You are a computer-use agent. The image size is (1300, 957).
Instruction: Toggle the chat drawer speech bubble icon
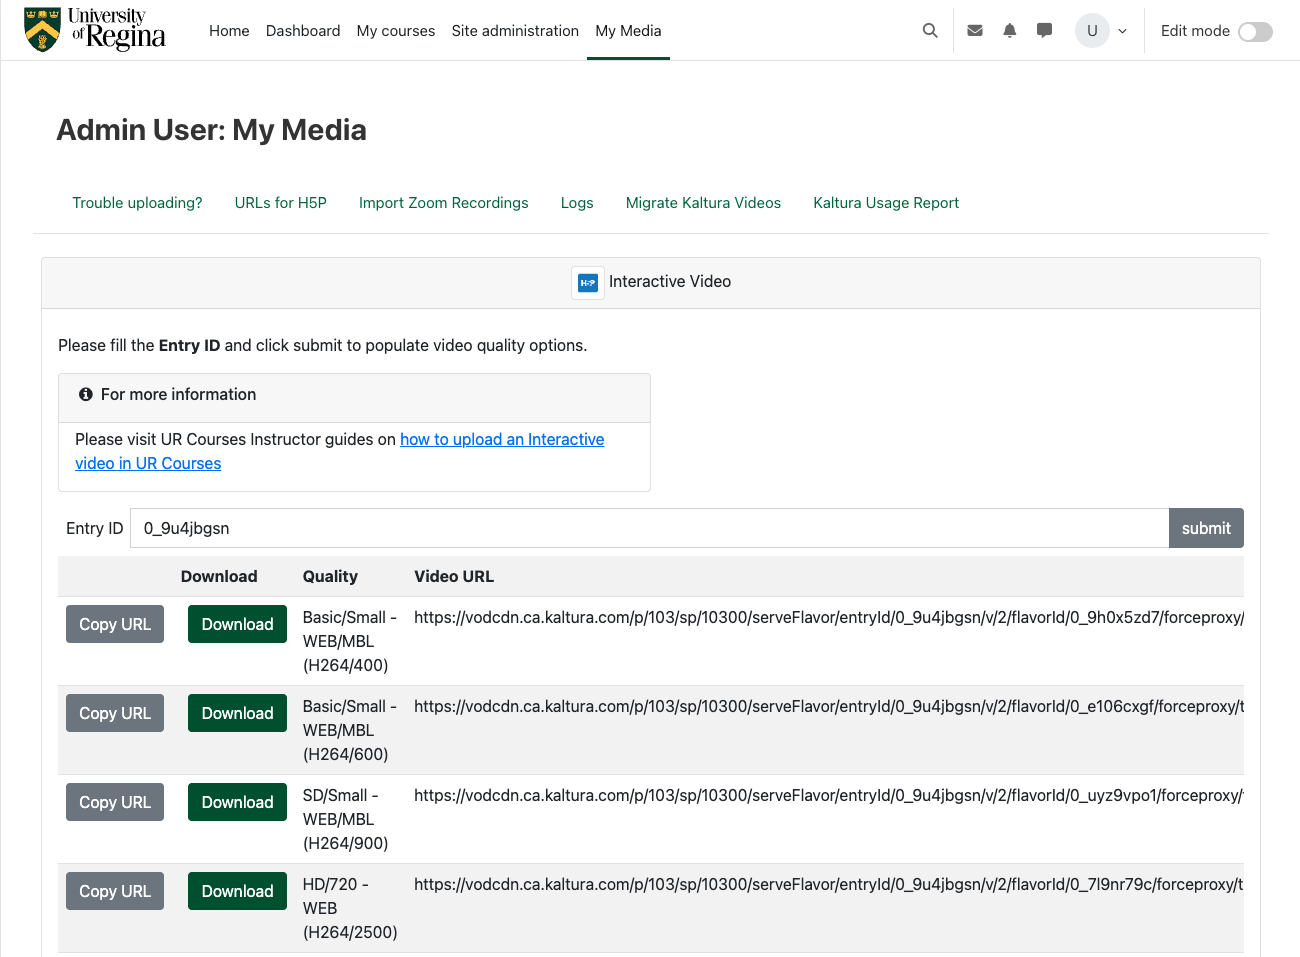point(1044,31)
